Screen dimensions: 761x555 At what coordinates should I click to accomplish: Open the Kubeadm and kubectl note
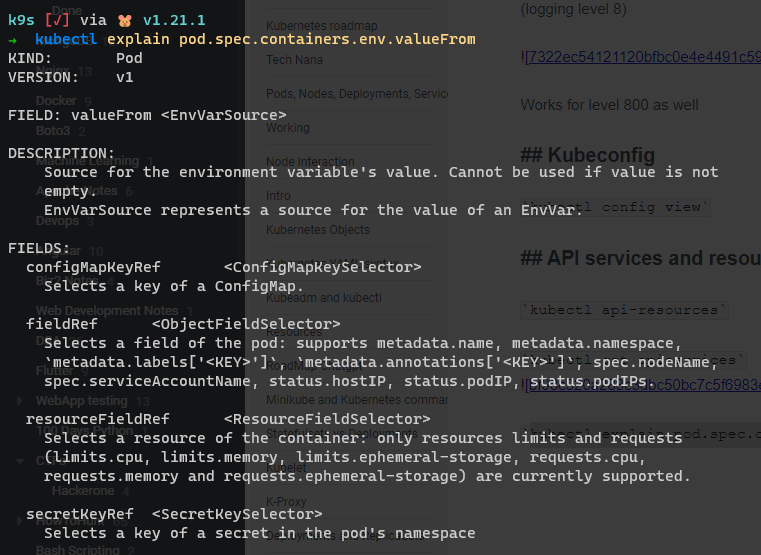pos(324,297)
